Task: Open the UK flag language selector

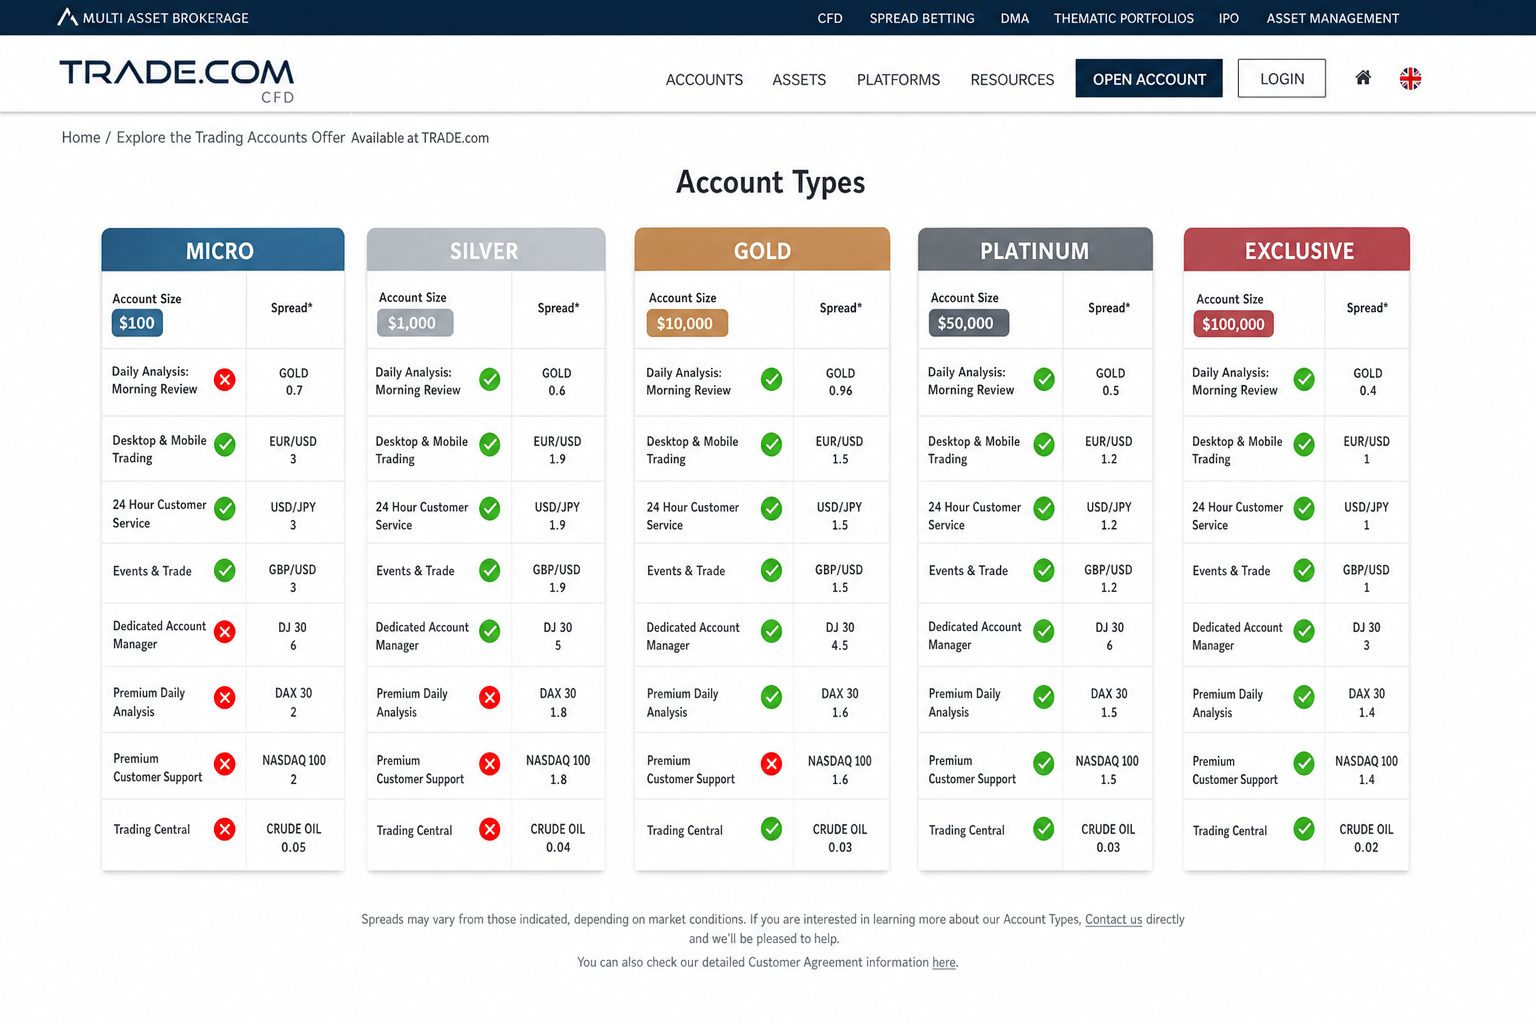Action: pos(1410,79)
